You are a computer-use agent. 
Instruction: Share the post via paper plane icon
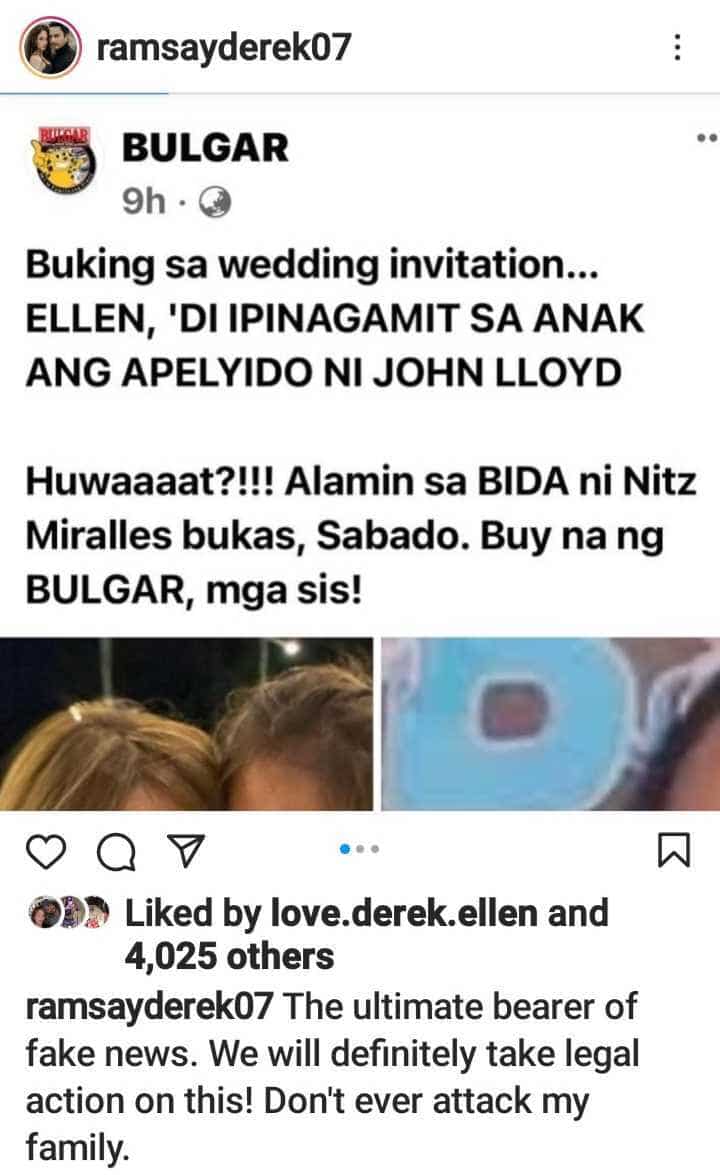(186, 851)
